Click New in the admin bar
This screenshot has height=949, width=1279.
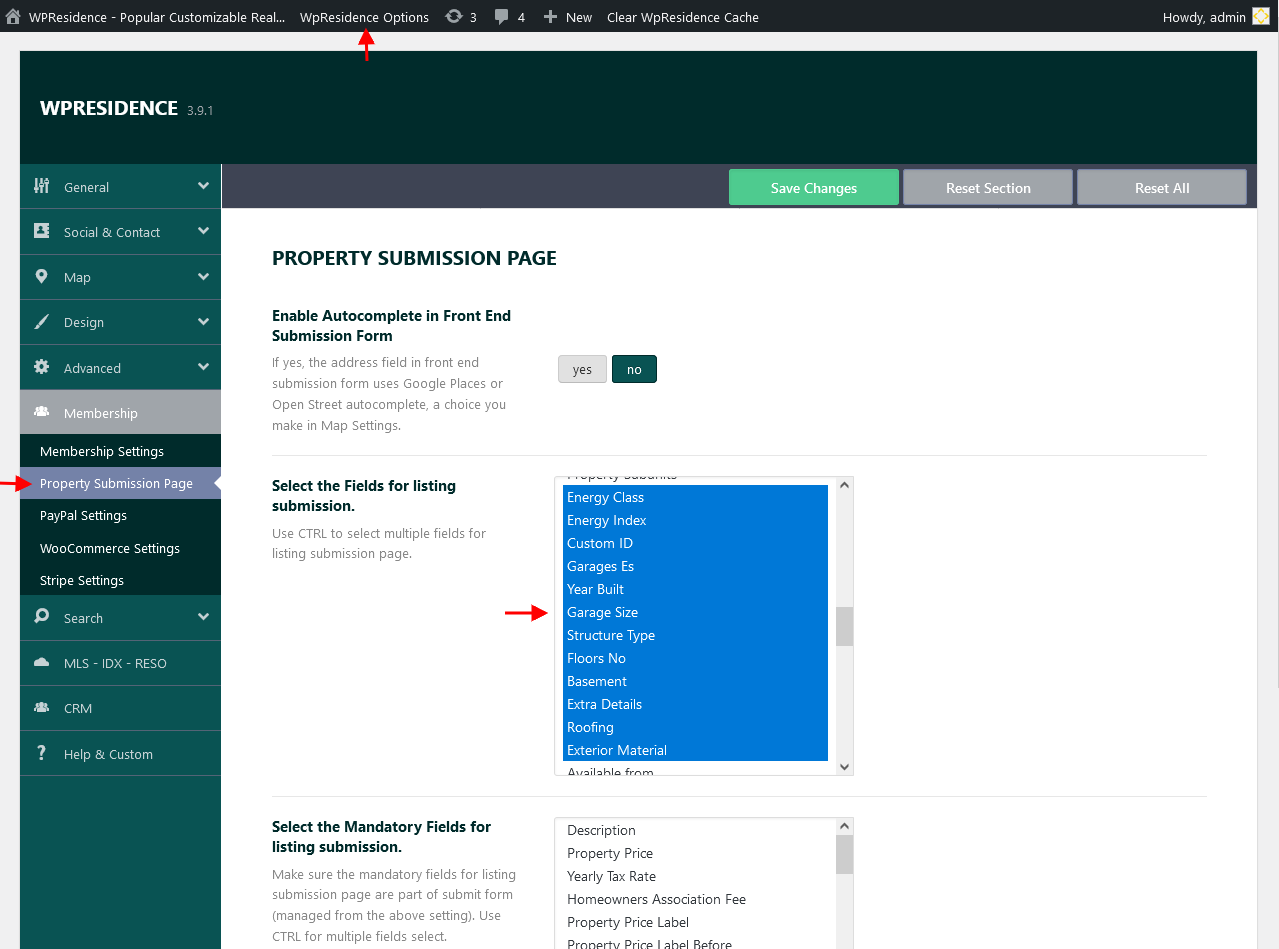tap(579, 17)
